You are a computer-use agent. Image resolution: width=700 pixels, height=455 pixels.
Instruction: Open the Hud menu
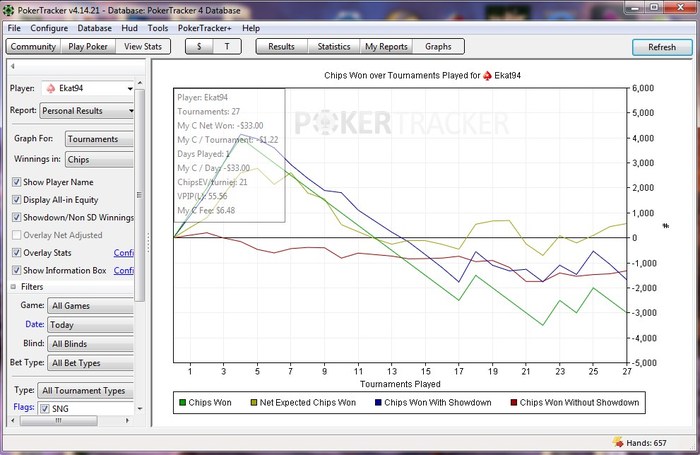129,28
